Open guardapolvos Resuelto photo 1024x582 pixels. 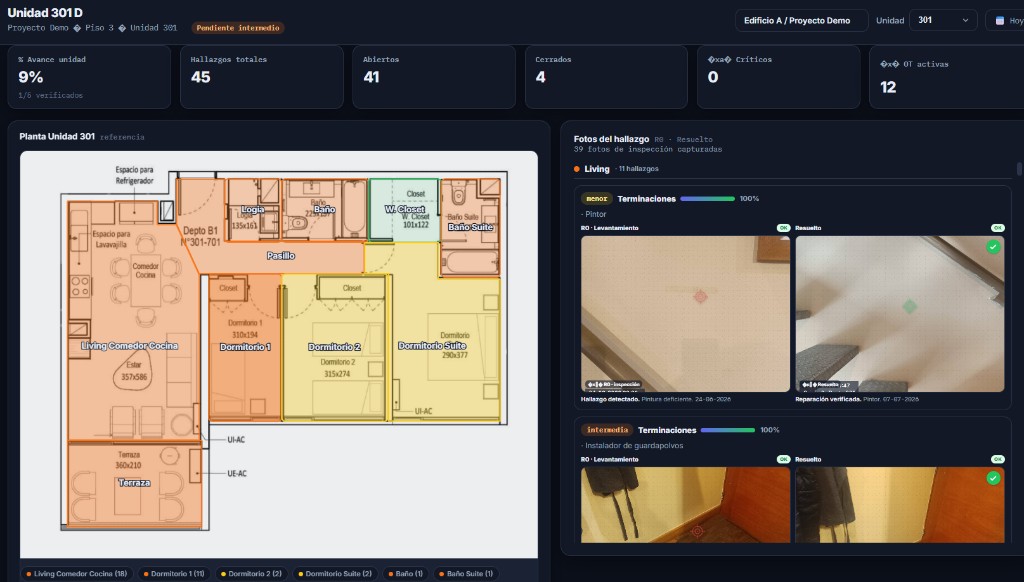point(899,505)
